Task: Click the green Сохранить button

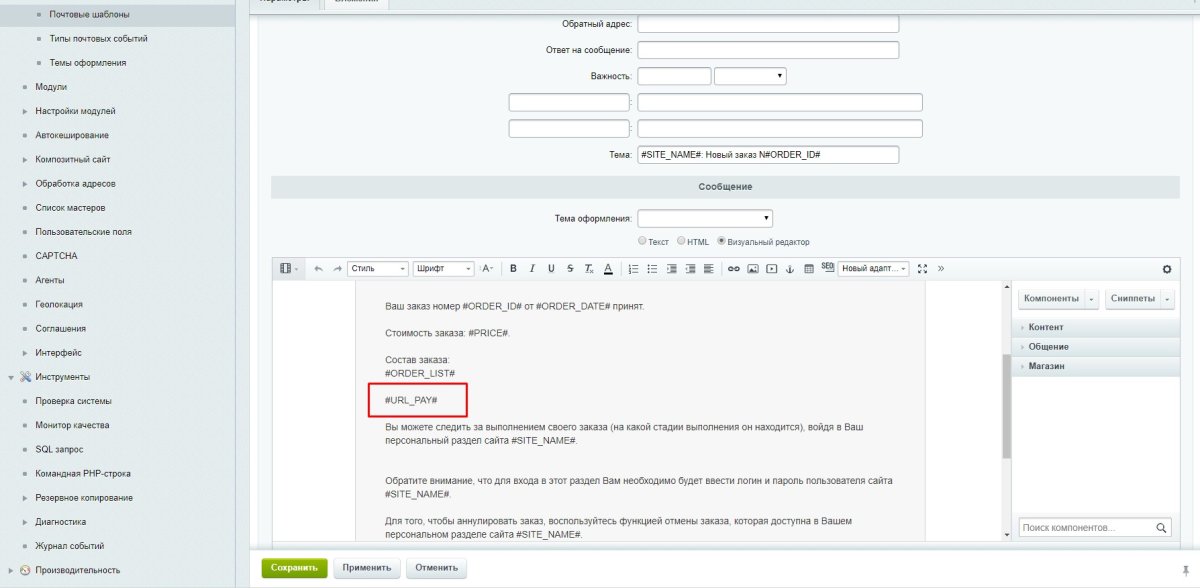Action: [x=294, y=567]
